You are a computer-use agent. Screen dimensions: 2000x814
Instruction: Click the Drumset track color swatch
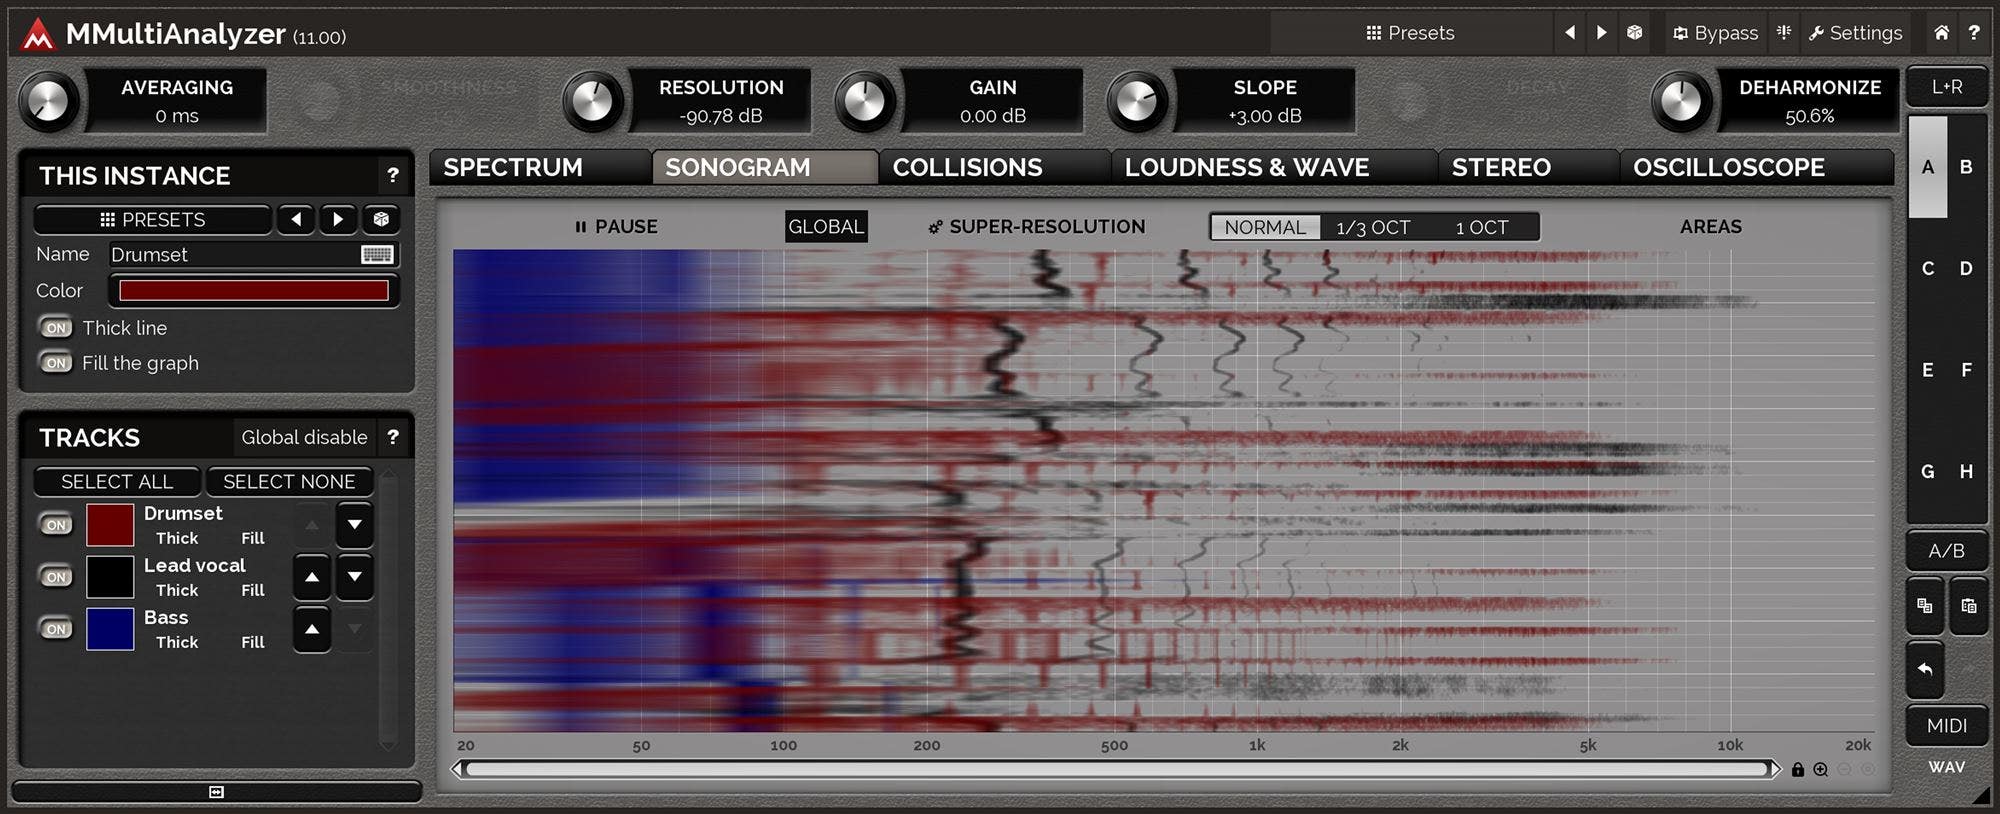[110, 525]
